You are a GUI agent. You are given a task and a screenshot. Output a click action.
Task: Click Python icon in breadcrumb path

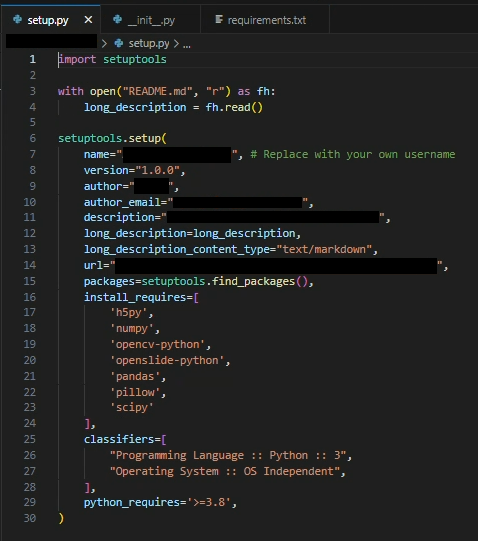(x=119, y=43)
